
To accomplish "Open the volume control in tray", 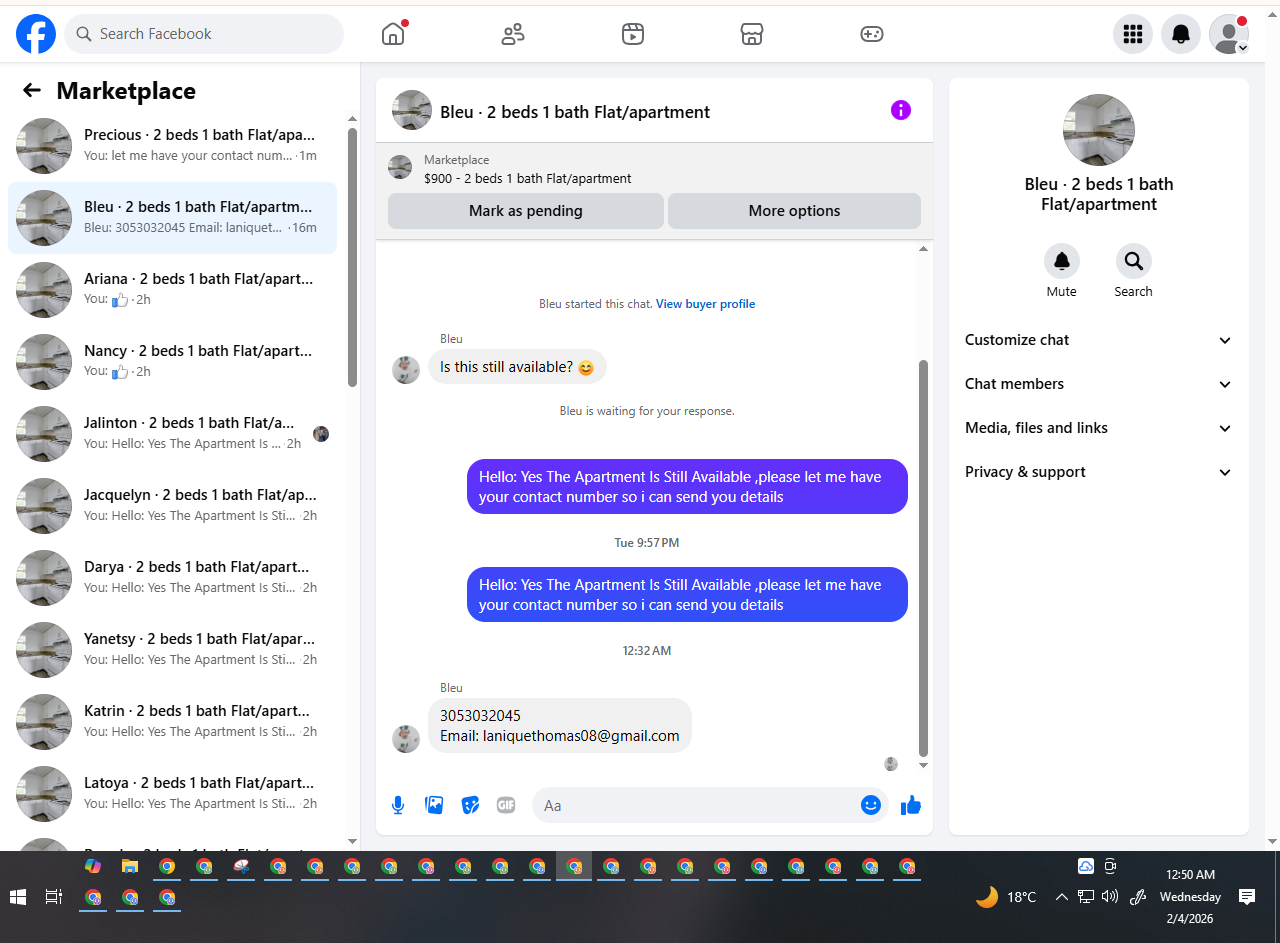I will [1109, 897].
